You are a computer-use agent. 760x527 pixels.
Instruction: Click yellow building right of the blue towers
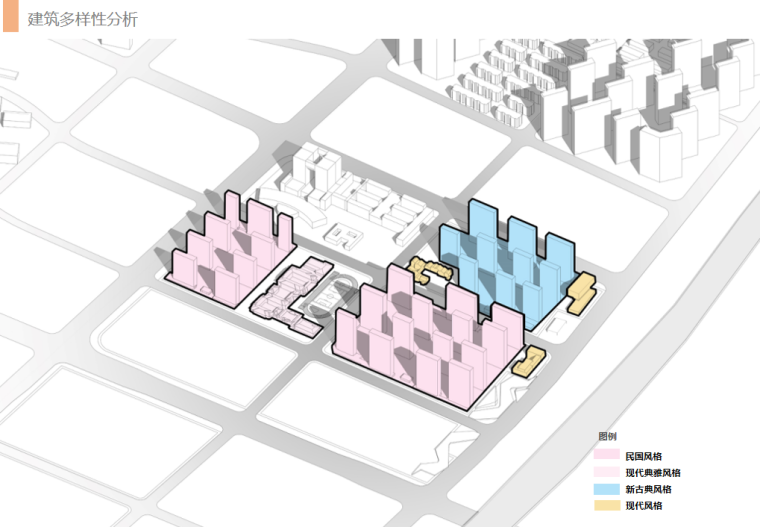point(581,294)
